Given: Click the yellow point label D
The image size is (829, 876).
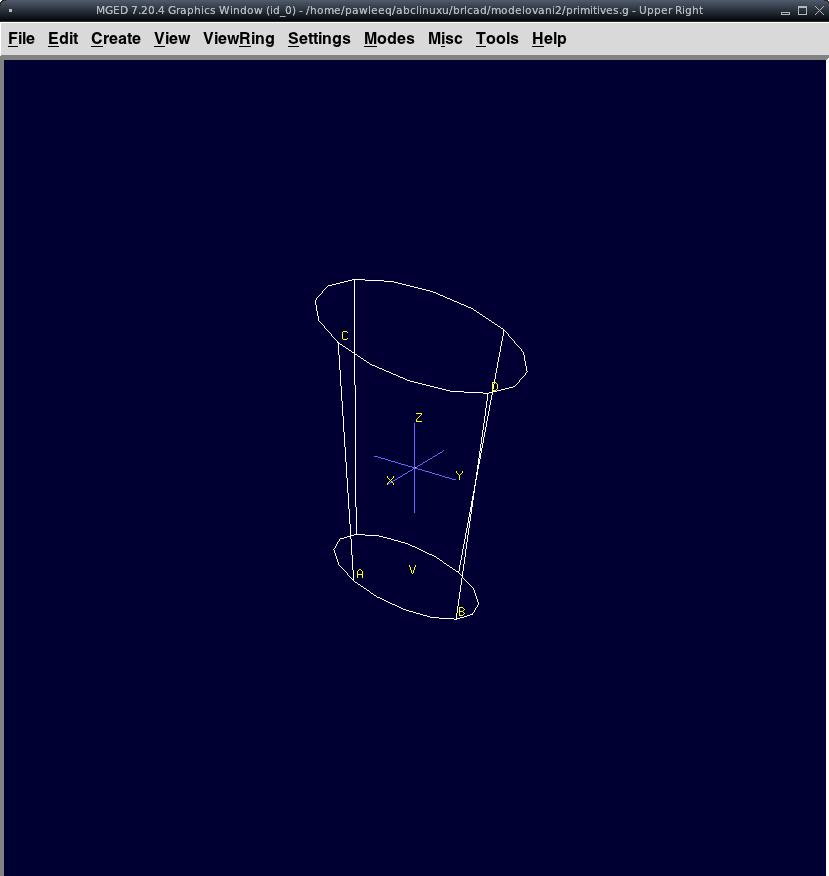Looking at the screenshot, I should point(494,387).
